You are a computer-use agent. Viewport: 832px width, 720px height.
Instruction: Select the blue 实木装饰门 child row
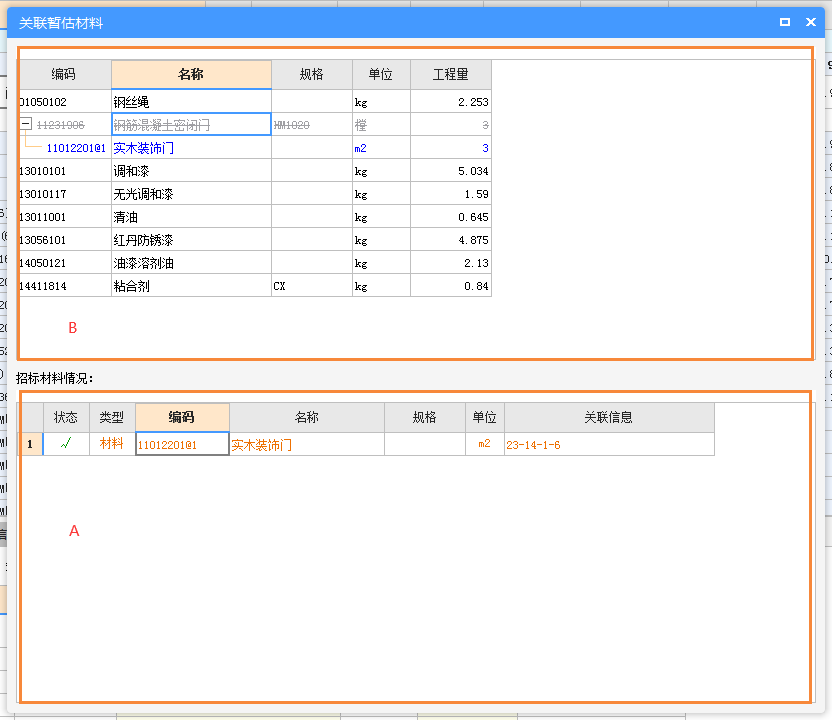143,148
